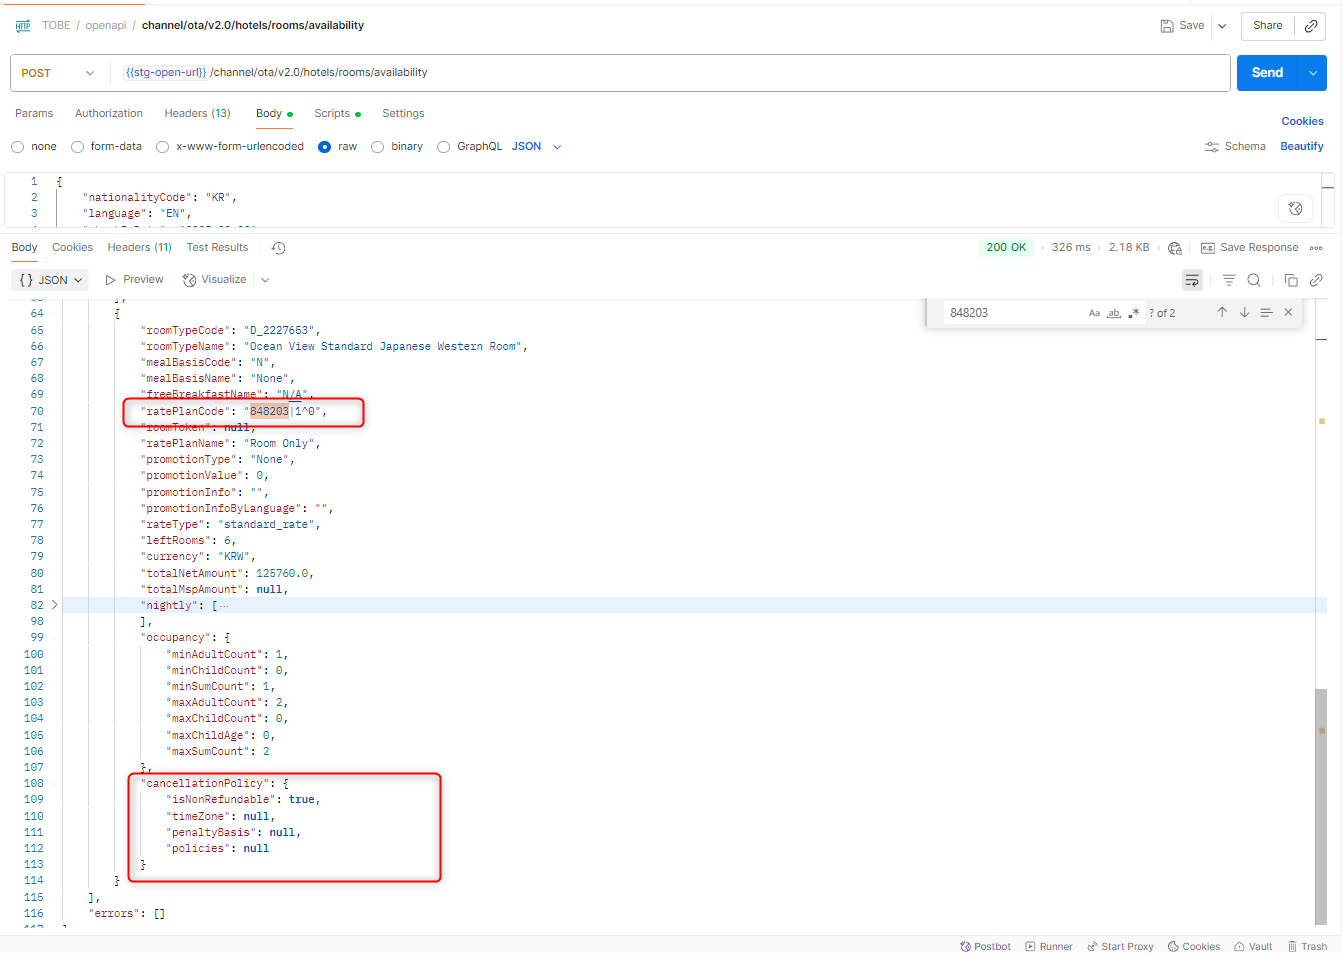1342x953 pixels.
Task: Open Trash in the status bar
Action: click(1307, 946)
